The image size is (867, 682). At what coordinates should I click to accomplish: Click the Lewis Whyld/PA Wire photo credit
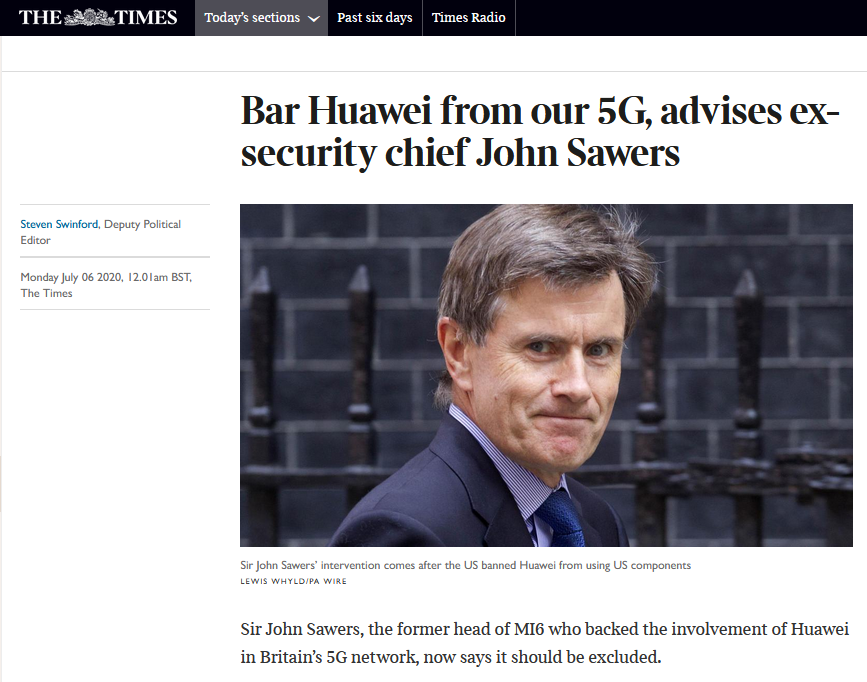point(293,581)
